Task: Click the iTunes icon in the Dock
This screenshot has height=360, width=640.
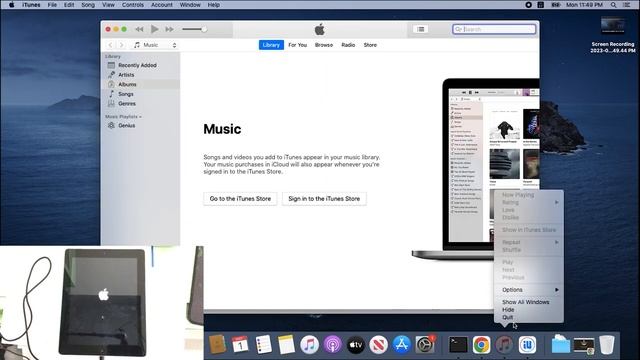Action: (x=504, y=344)
